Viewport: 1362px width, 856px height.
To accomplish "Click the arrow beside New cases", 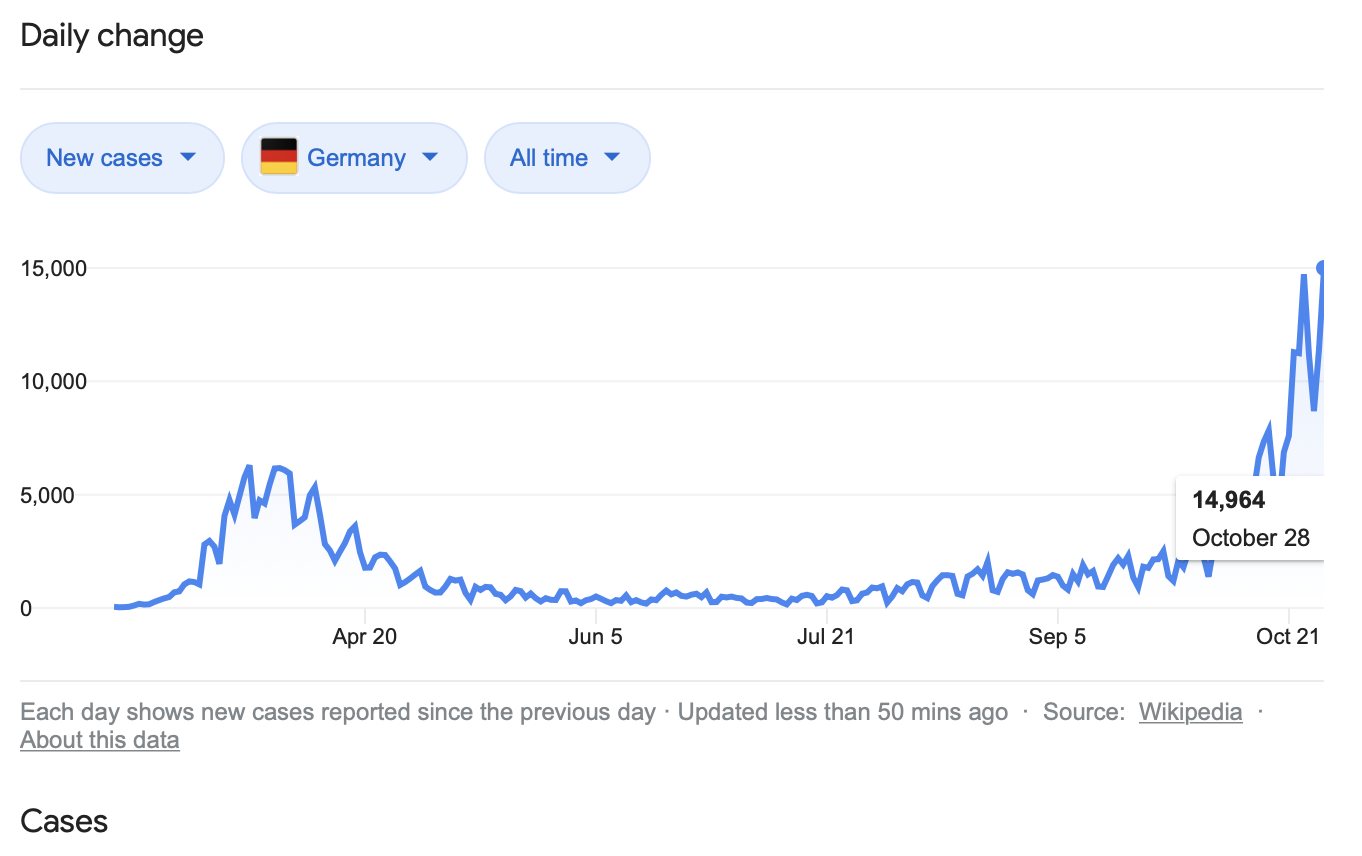I will coord(187,157).
